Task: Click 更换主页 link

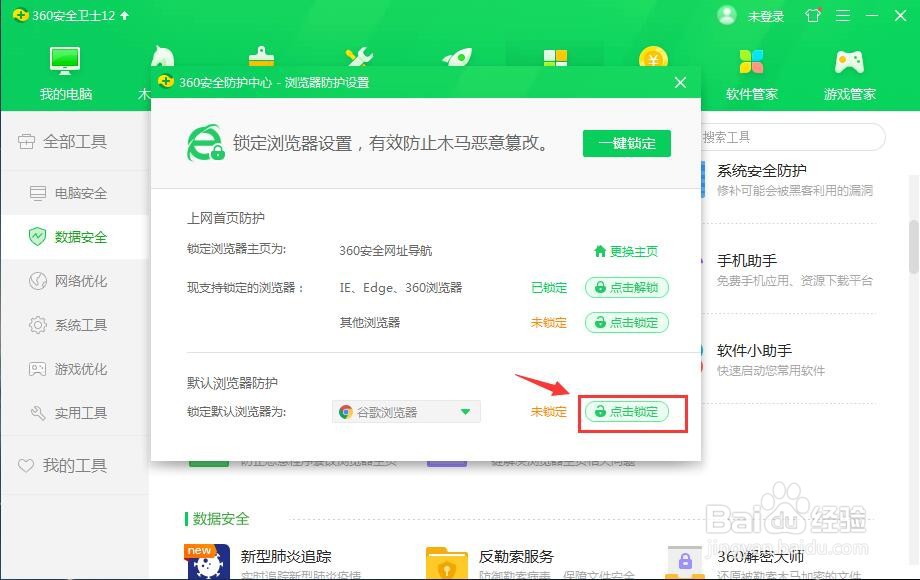Action: tap(626, 252)
